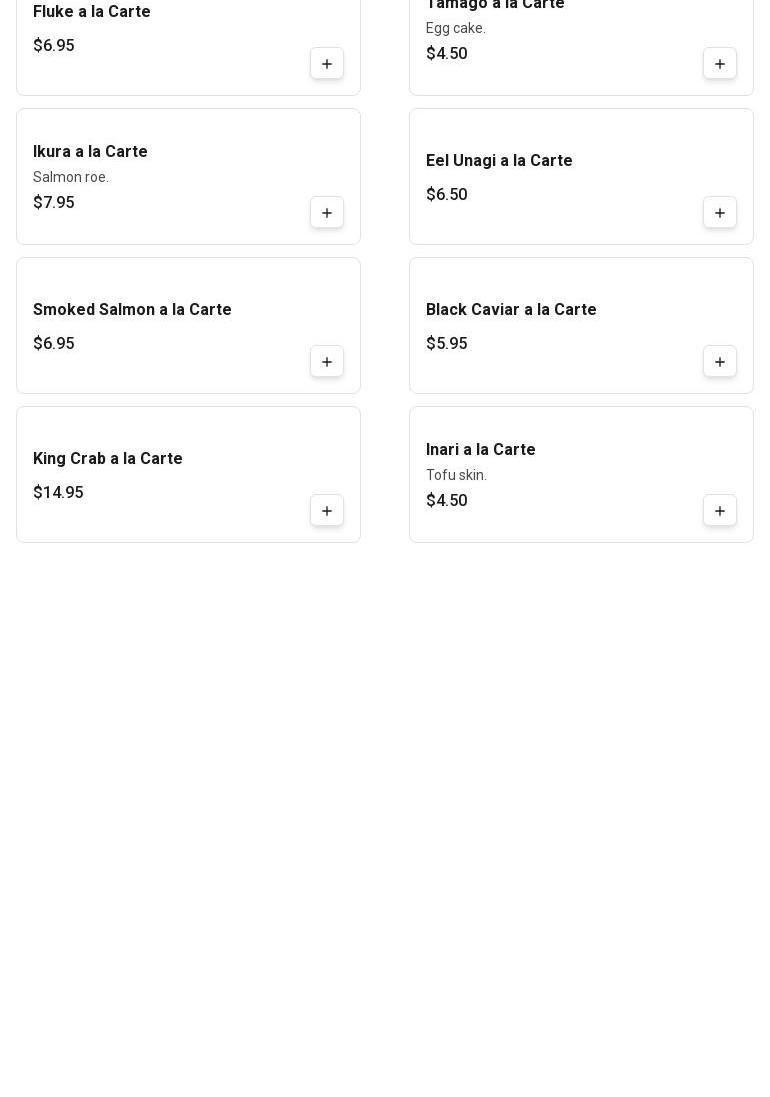Image resolution: width=770 pixels, height=1097 pixels.
Task: Open Inari a la Carte item title
Action: coord(481,450)
